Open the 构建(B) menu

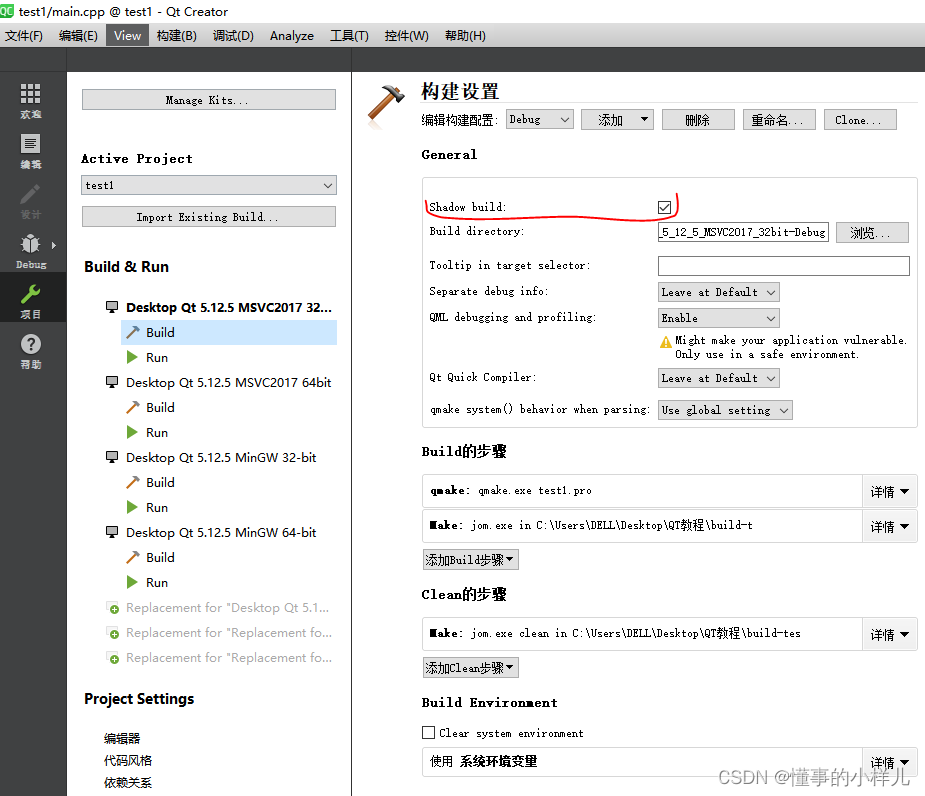(176, 35)
